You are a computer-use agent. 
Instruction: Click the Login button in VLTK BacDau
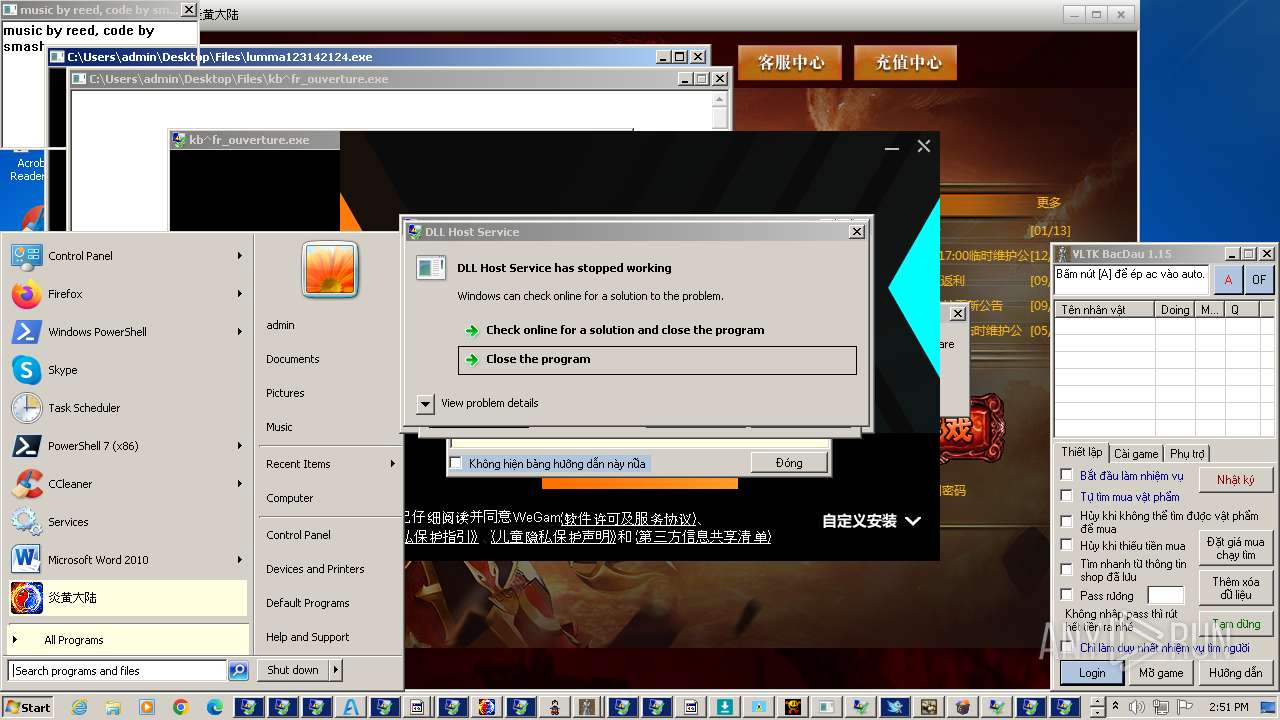pos(1092,673)
